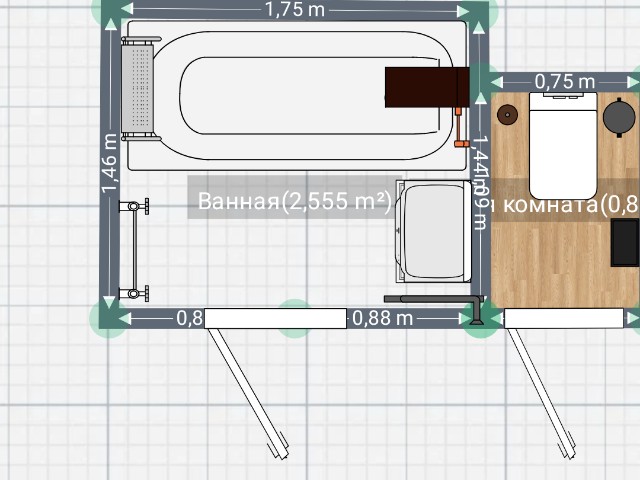The height and width of the screenshot is (480, 640).
Task: Select the perforated bath seat on tub
Action: pos(140,88)
